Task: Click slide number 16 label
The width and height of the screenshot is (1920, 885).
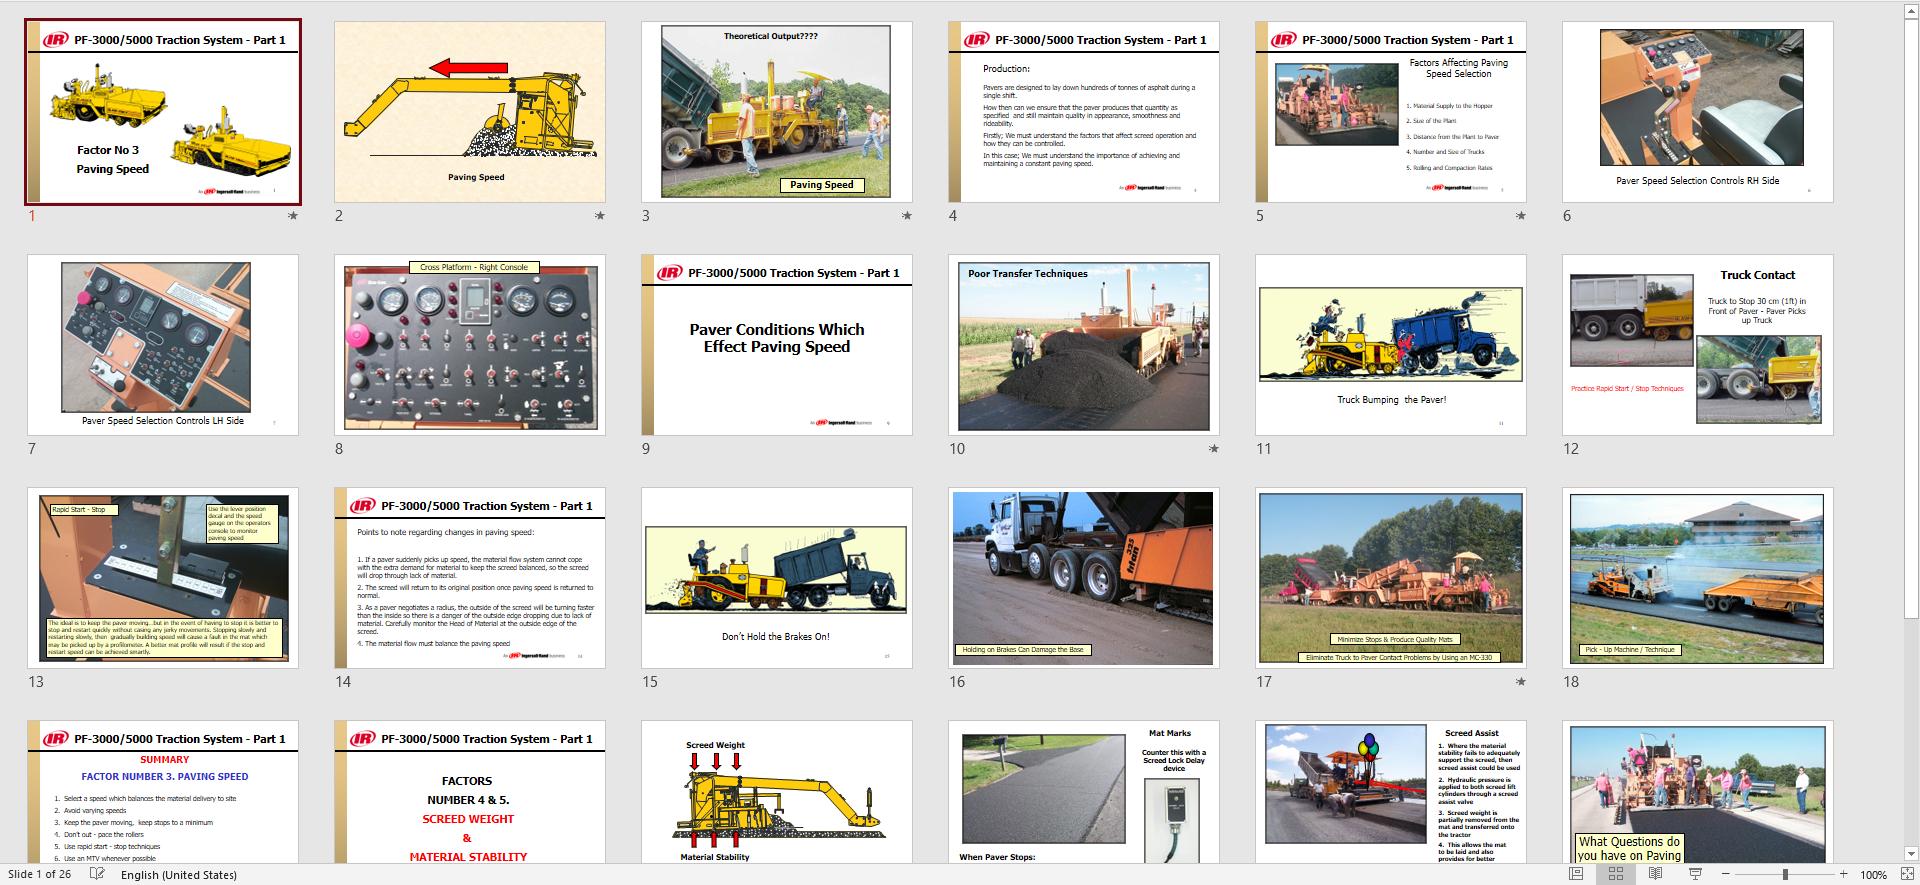Action: [x=957, y=682]
